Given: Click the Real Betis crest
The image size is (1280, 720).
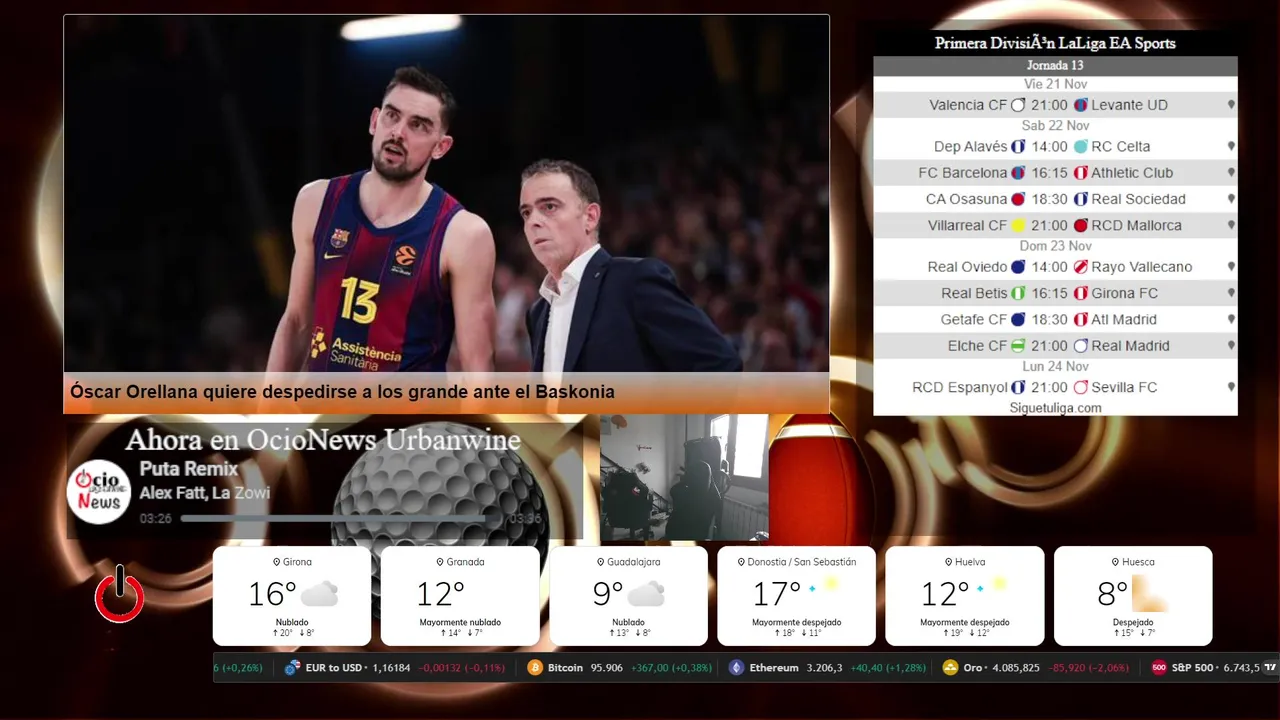Looking at the screenshot, I should (1018, 294).
